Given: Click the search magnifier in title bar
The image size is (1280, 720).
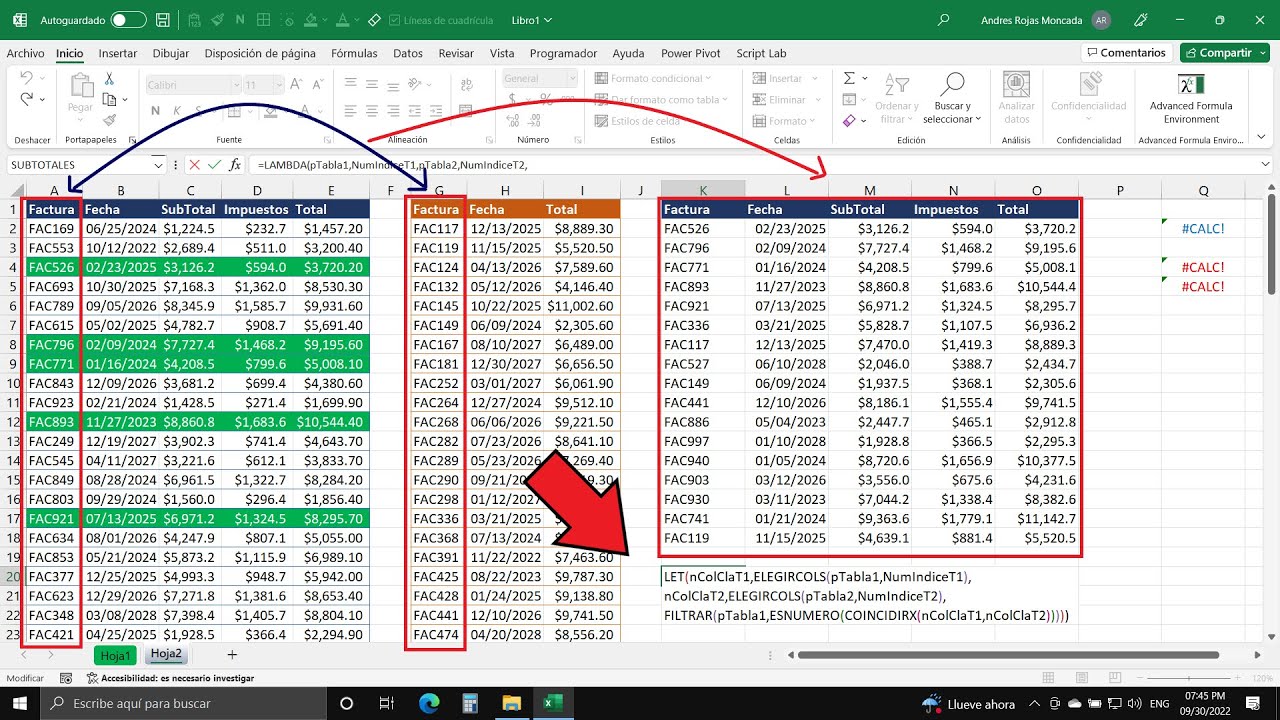Looking at the screenshot, I should pyautogui.click(x=943, y=20).
